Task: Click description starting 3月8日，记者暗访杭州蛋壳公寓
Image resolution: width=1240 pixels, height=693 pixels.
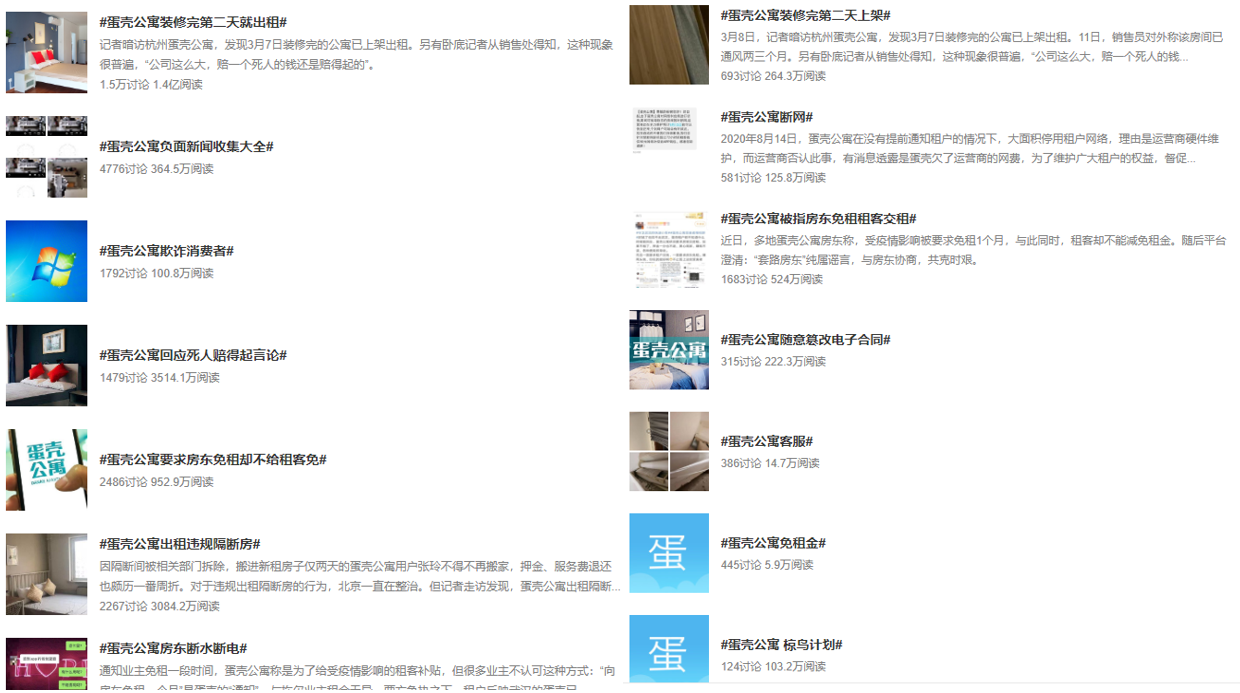Action: (972, 47)
